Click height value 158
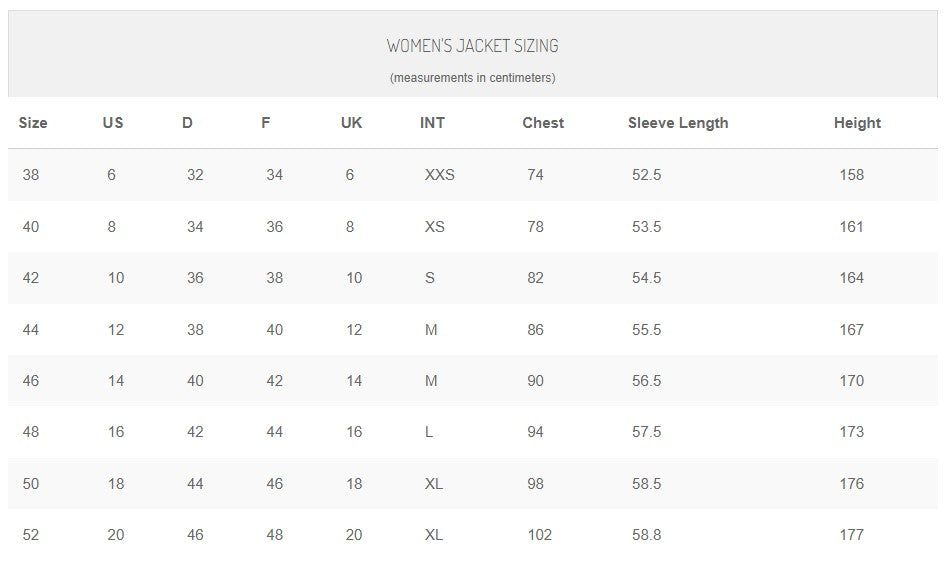The height and width of the screenshot is (564, 948). [x=851, y=175]
